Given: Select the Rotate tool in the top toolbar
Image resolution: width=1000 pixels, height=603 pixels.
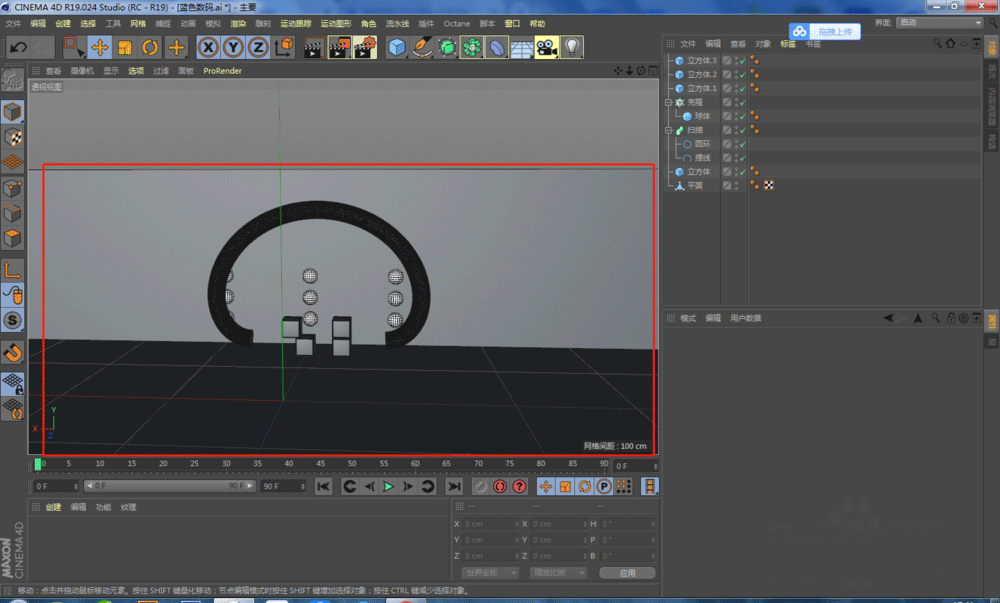Looking at the screenshot, I should 151,47.
